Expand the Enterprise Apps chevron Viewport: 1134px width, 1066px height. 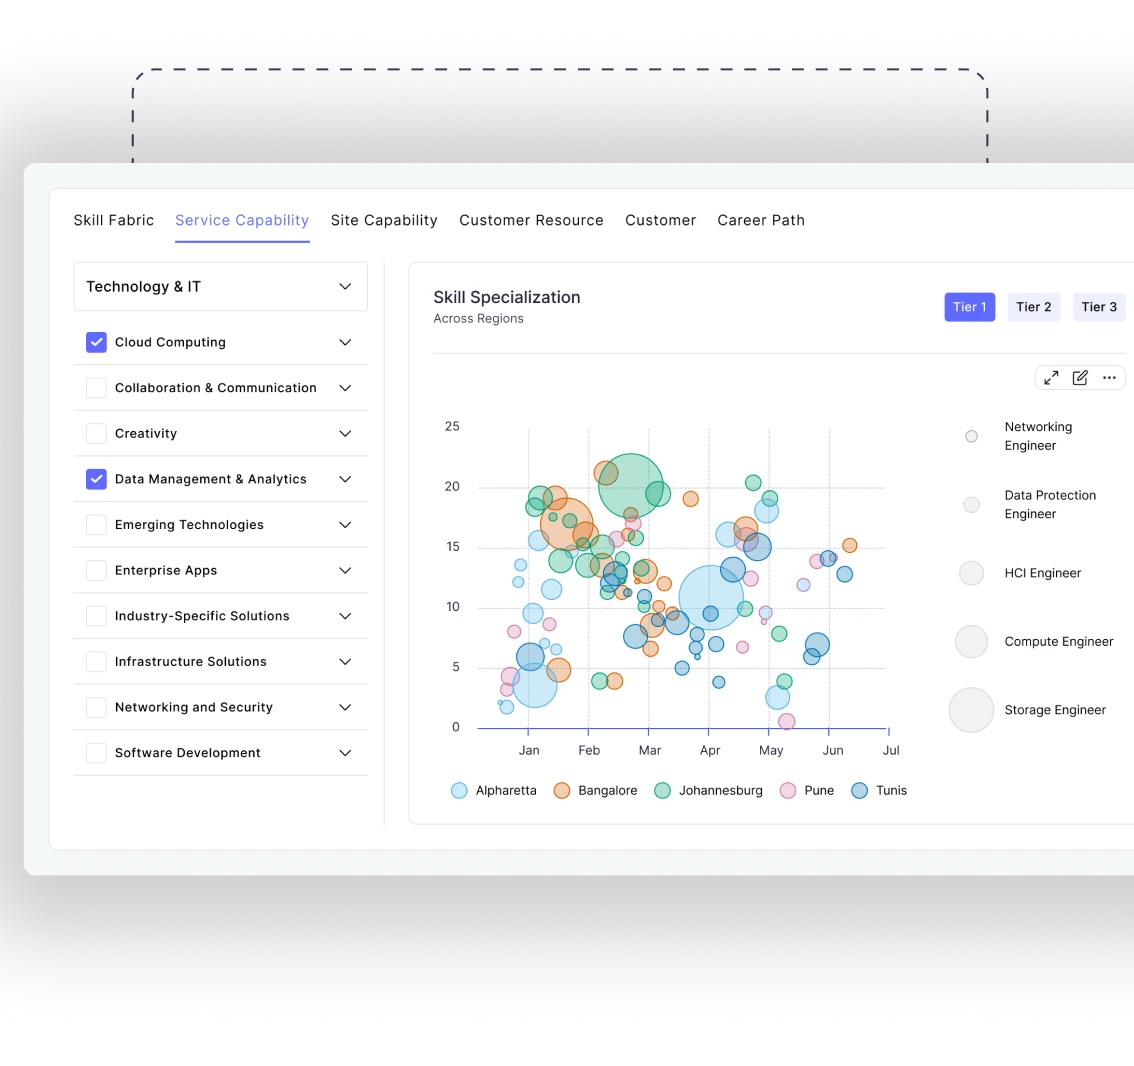[345, 570]
